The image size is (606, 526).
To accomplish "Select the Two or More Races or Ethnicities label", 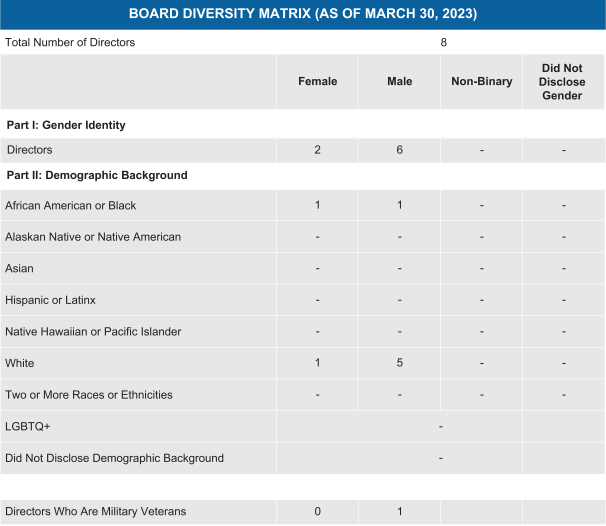I will point(89,395).
